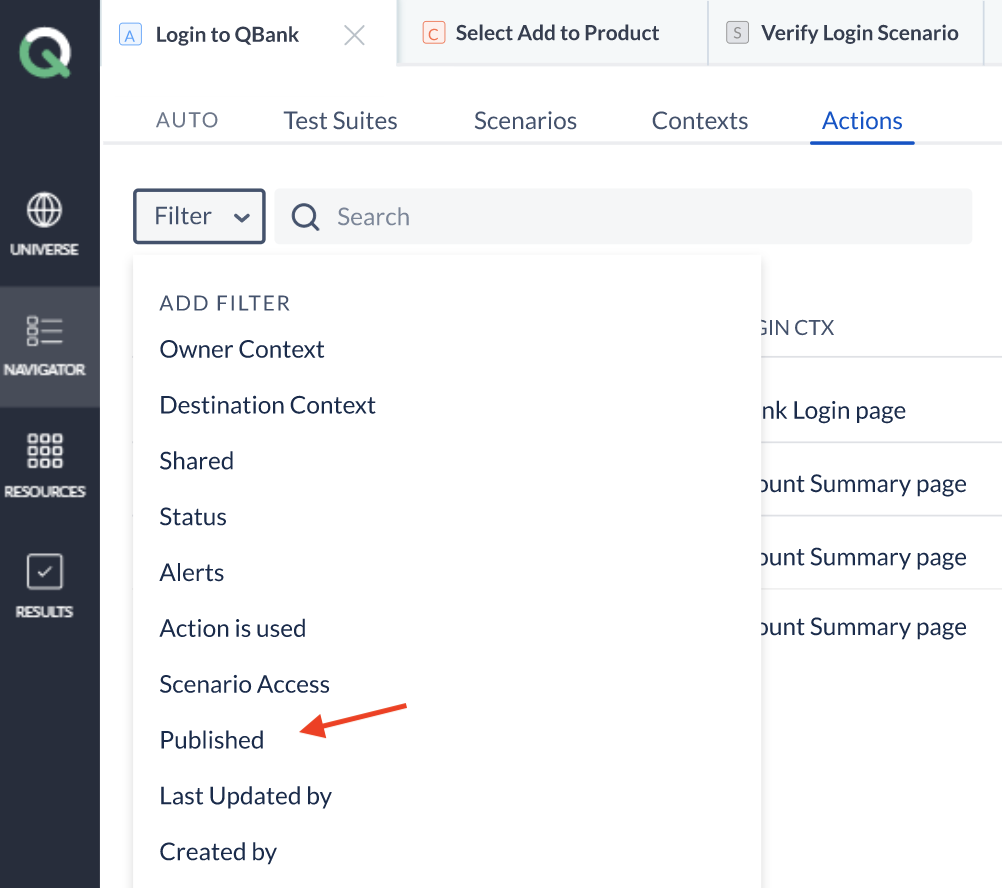
Task: Choose the Owner Context filter
Action: [x=242, y=349]
